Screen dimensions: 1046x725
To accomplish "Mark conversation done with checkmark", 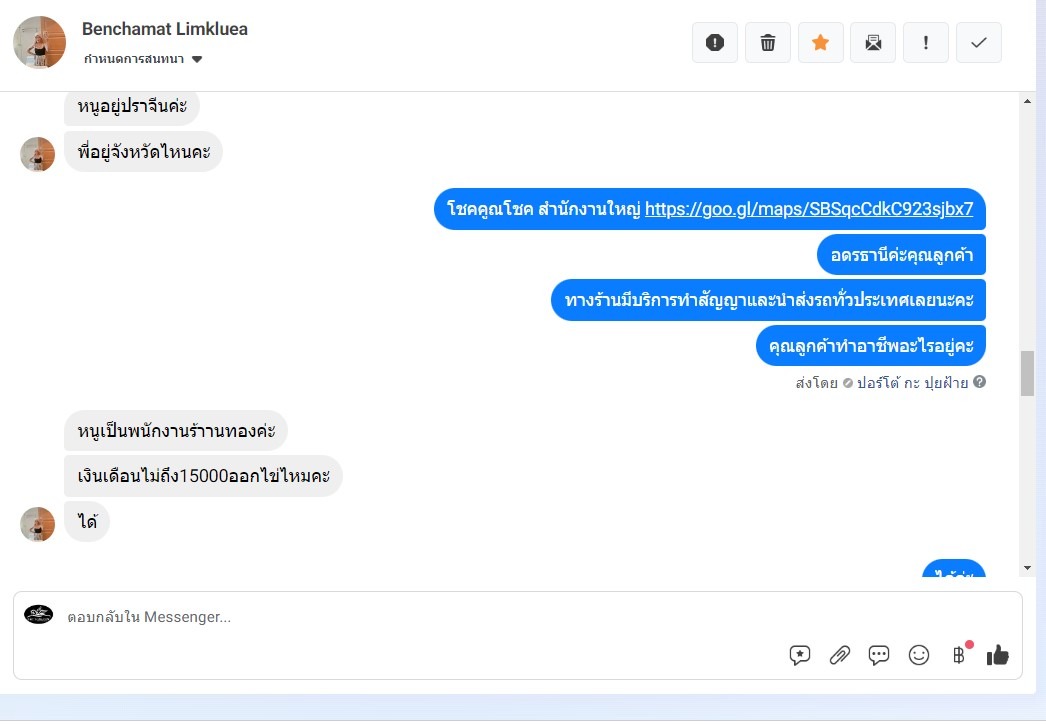I will [979, 43].
